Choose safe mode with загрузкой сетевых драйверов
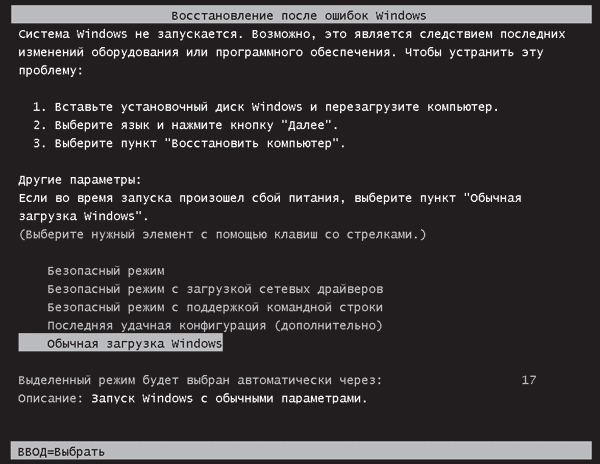The height and width of the screenshot is (464, 600). (214, 289)
